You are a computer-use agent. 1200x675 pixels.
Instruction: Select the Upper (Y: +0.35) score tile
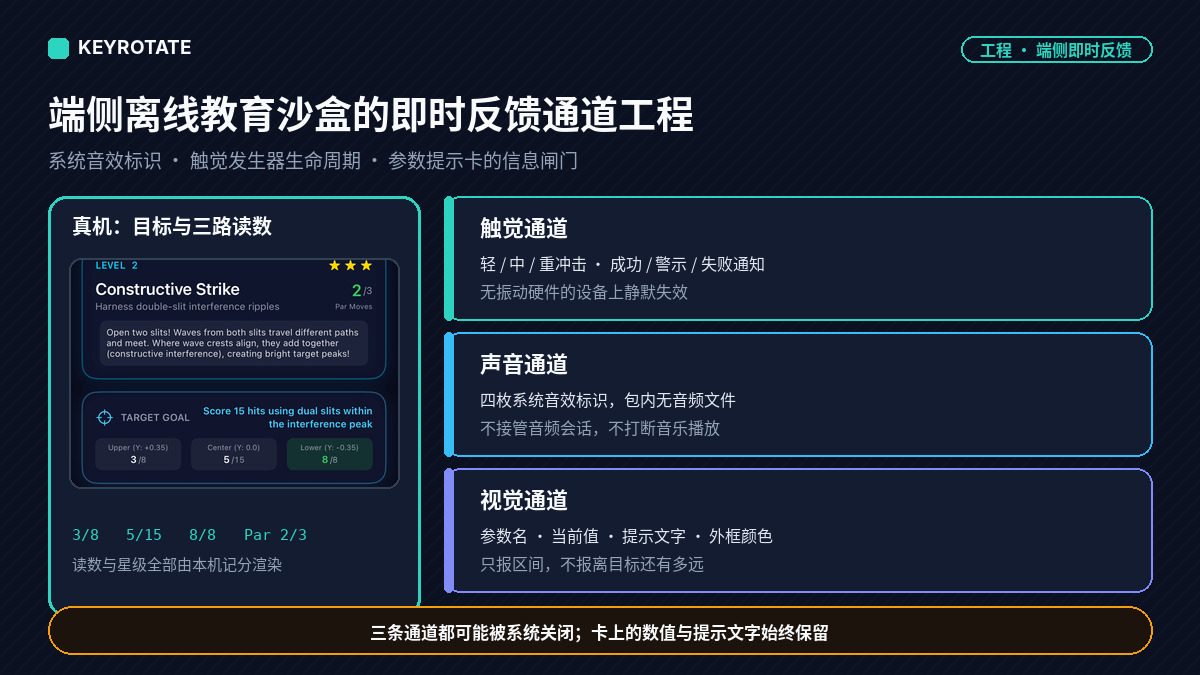tap(138, 454)
